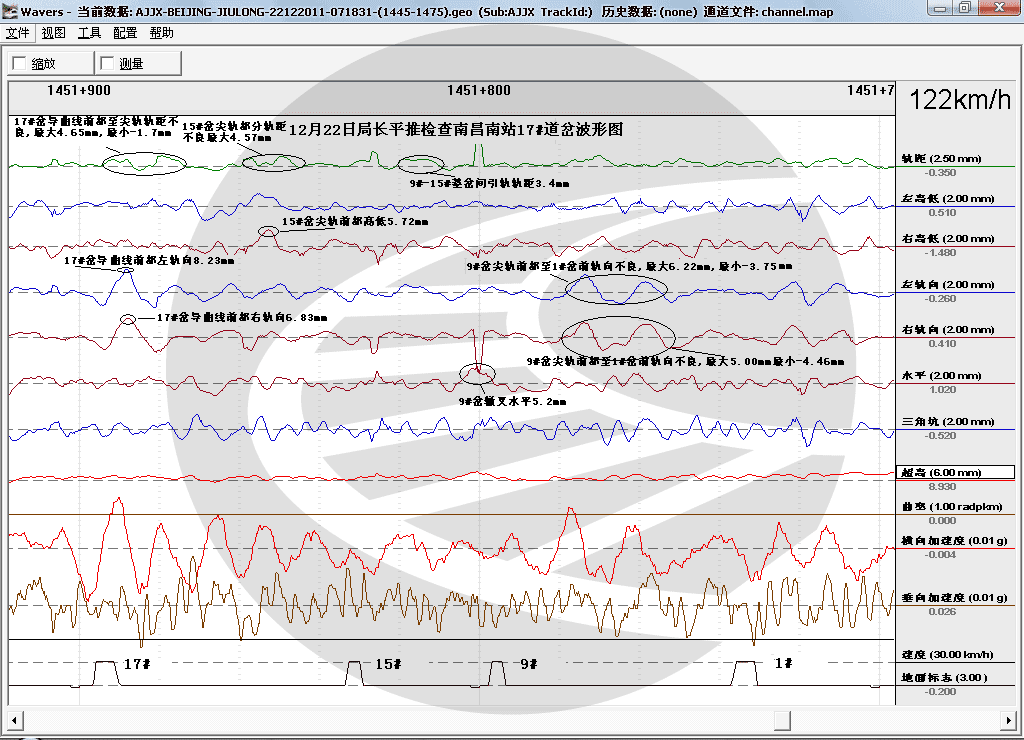The width and height of the screenshot is (1024, 740).
Task: Click the 15# switch marker on ground track
Action: coord(388,664)
